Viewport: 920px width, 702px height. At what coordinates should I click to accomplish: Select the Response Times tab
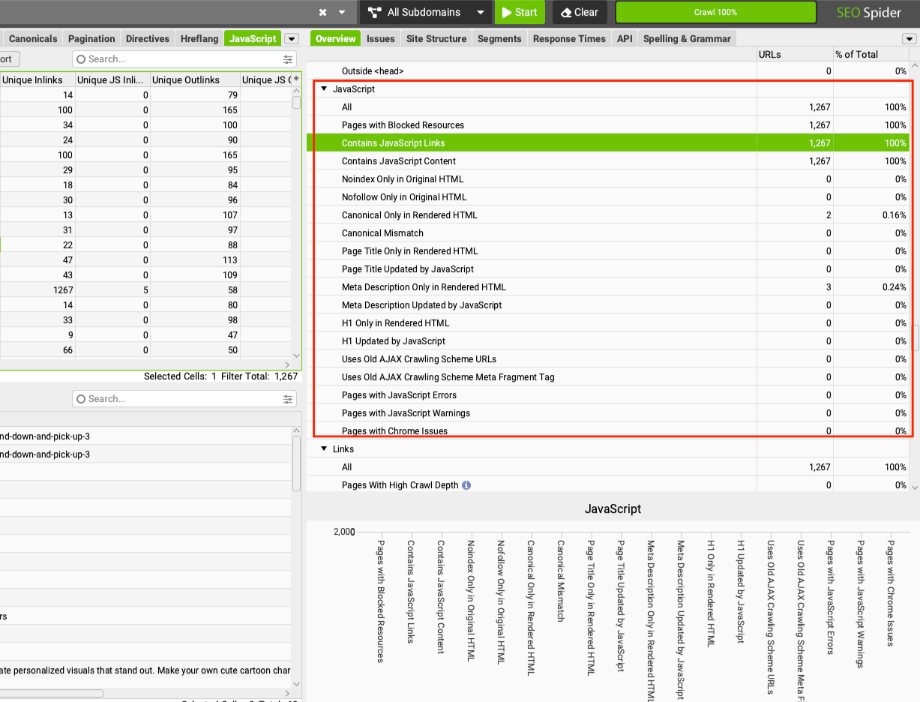click(x=569, y=38)
